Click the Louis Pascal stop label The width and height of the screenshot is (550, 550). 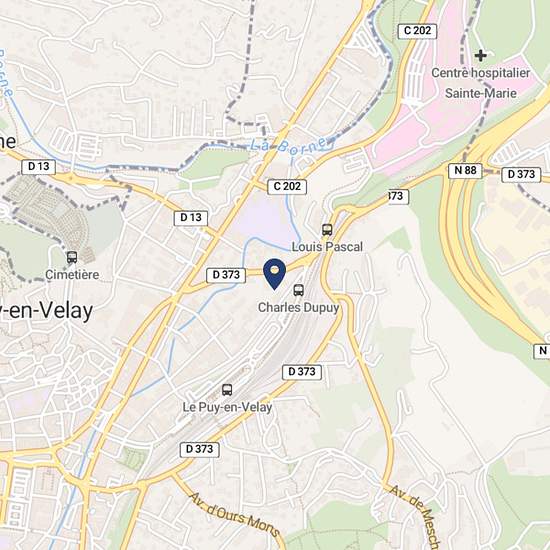click(327, 247)
